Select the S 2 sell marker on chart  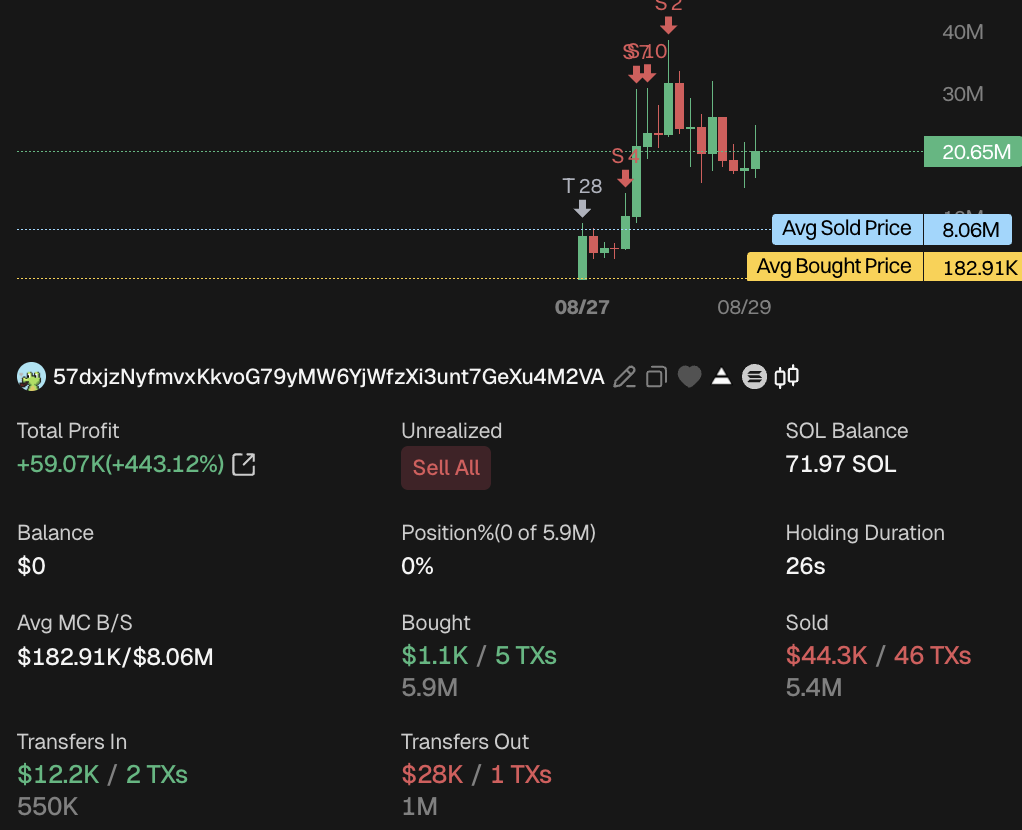668,16
